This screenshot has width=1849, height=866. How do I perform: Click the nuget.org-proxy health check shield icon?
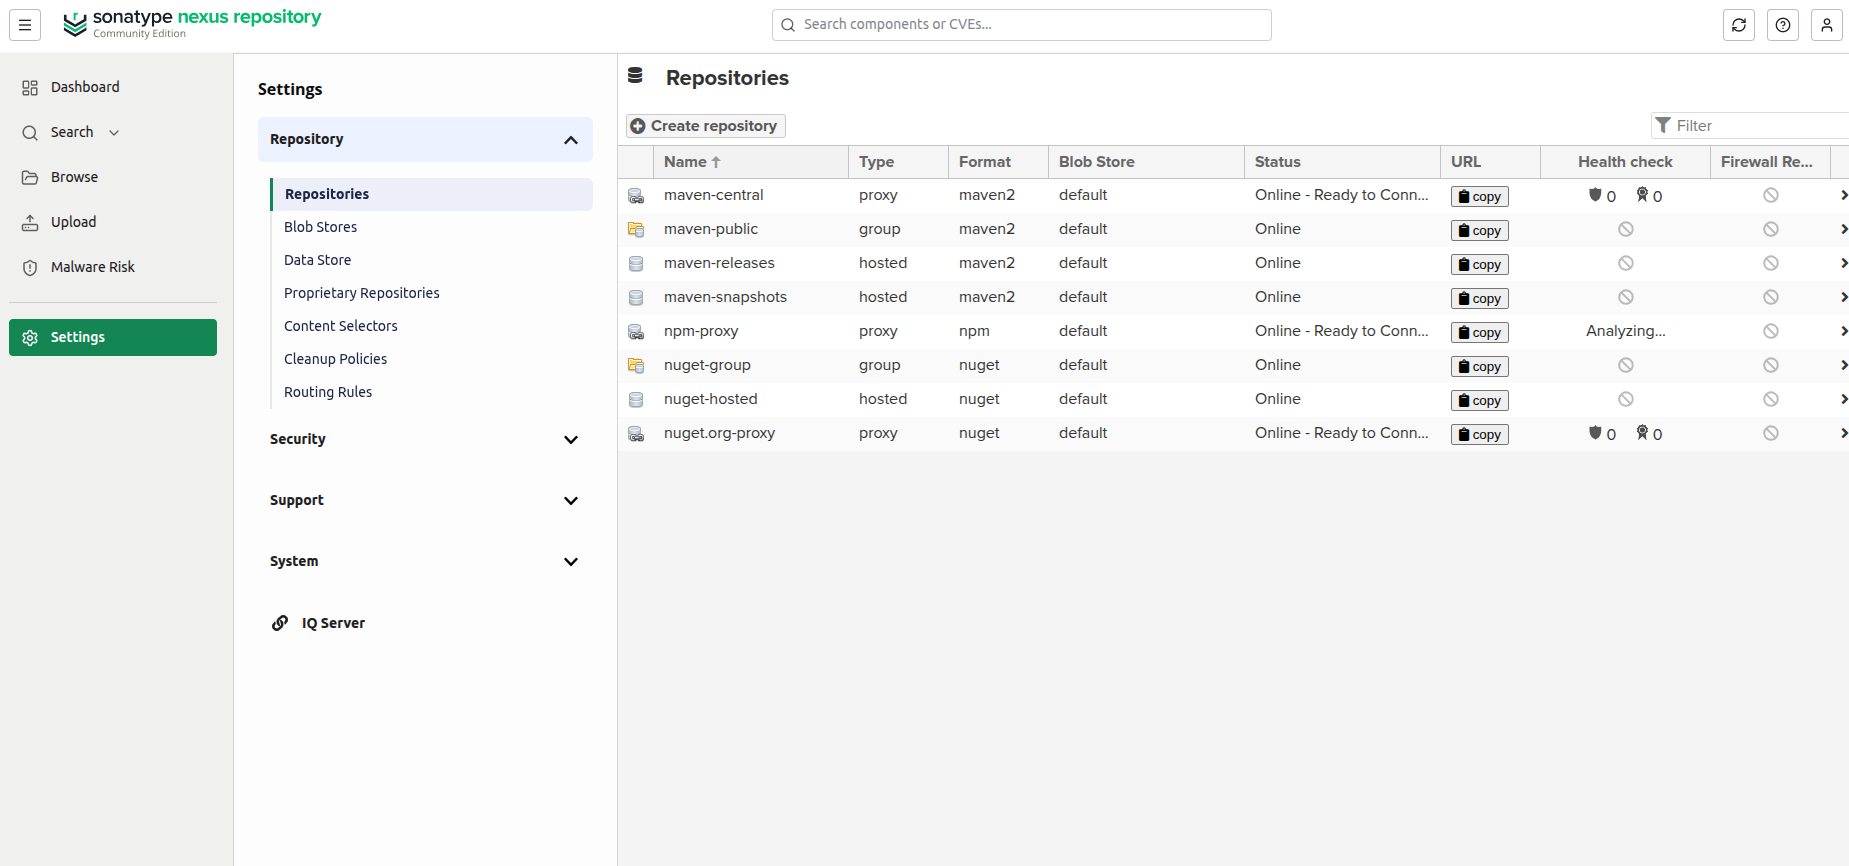pyautogui.click(x=1595, y=433)
